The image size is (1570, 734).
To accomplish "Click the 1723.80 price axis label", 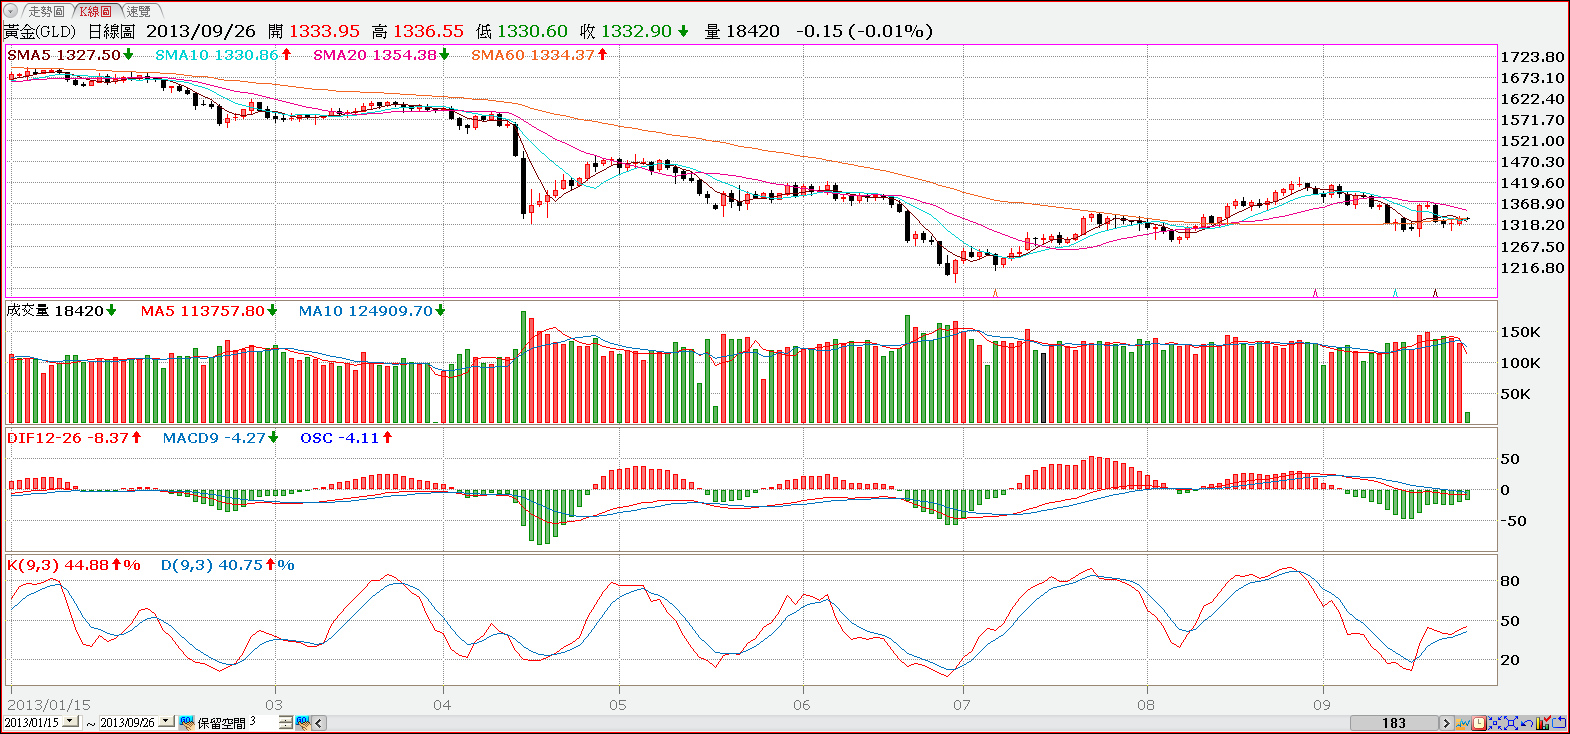I will pos(1532,57).
